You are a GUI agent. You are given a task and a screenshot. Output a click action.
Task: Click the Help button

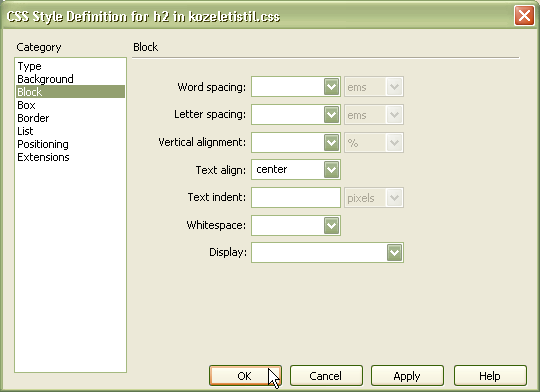tap(490, 375)
